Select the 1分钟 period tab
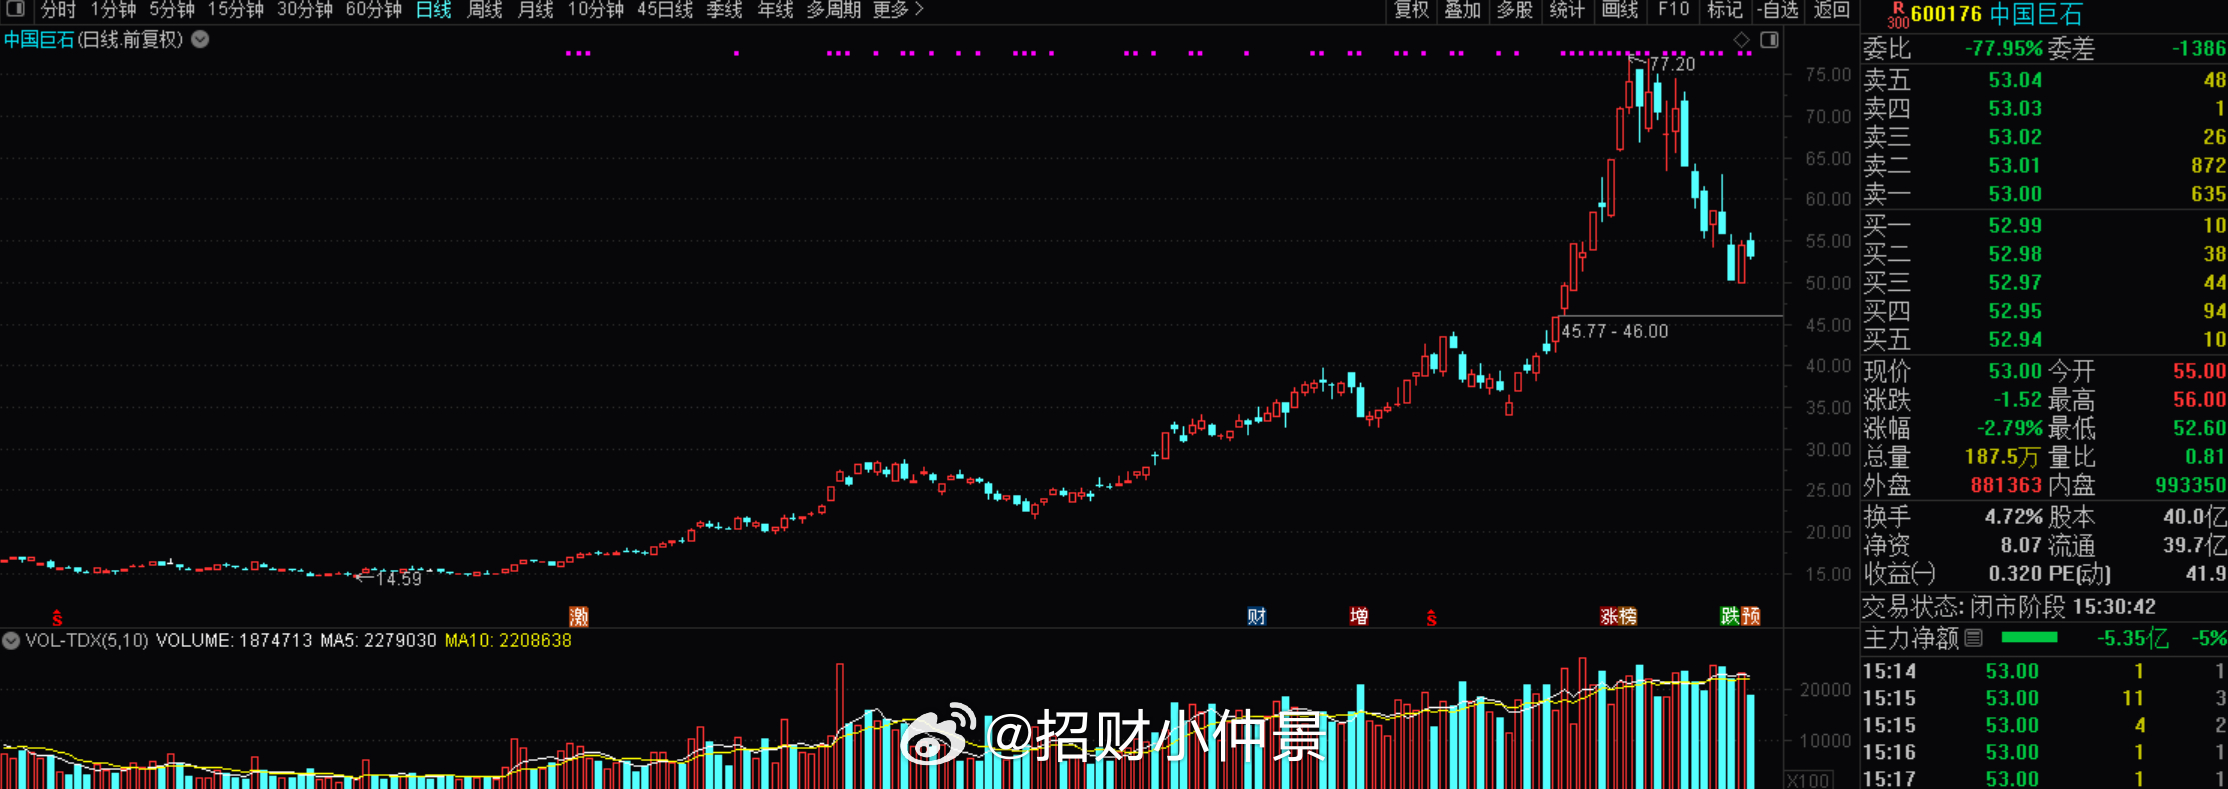The height and width of the screenshot is (789, 2228). 113,10
